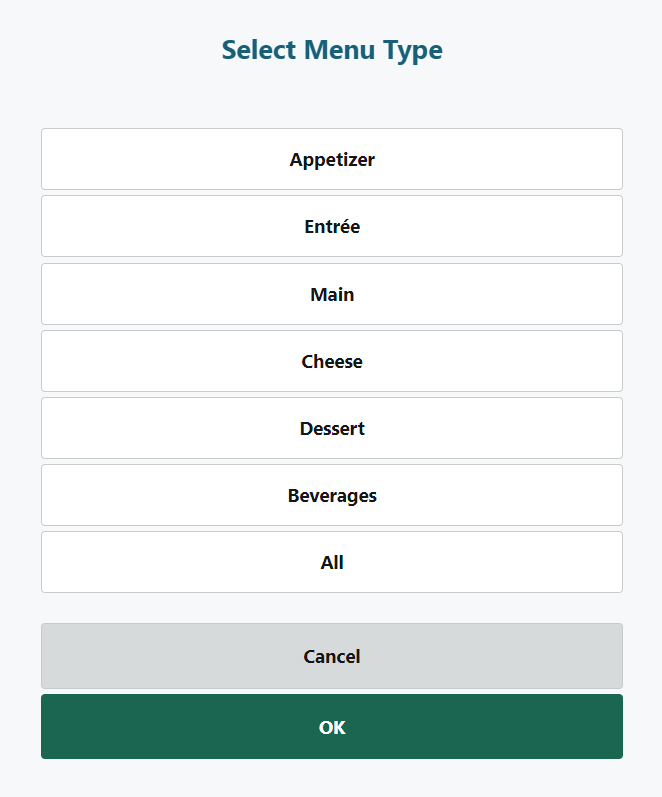Select the Cheese option

(332, 361)
